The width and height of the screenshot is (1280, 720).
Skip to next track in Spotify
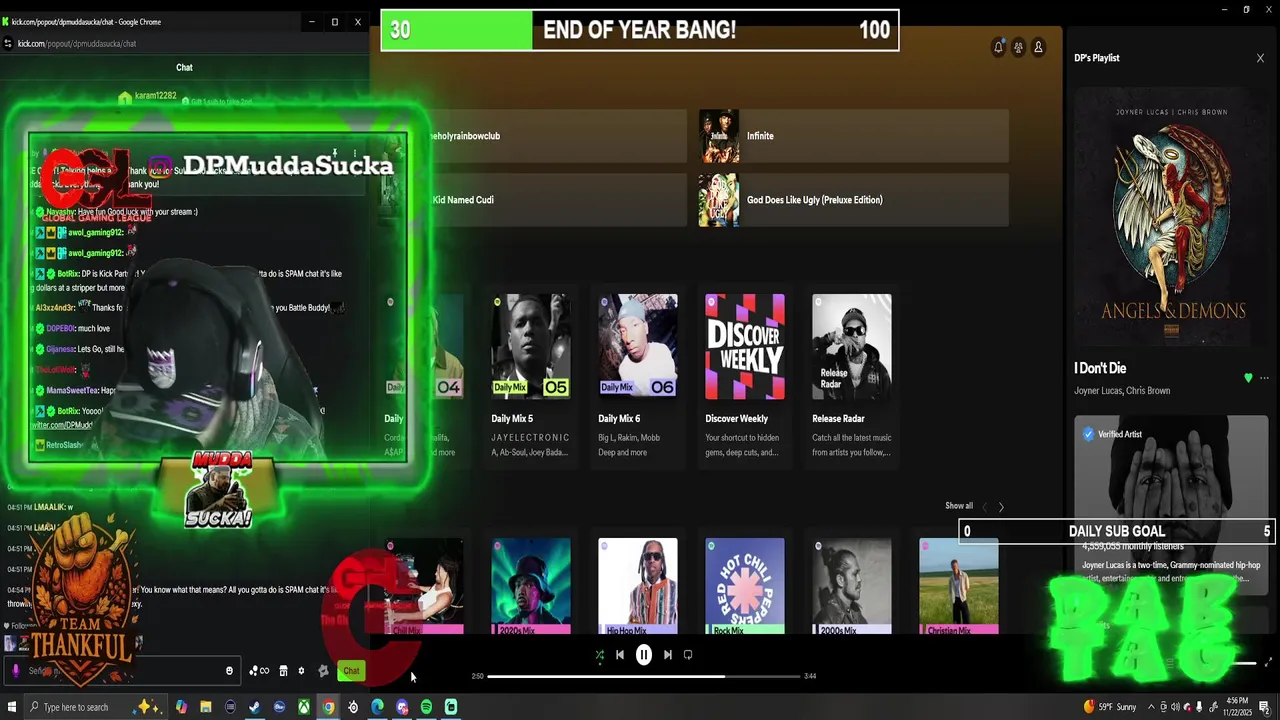pos(668,655)
